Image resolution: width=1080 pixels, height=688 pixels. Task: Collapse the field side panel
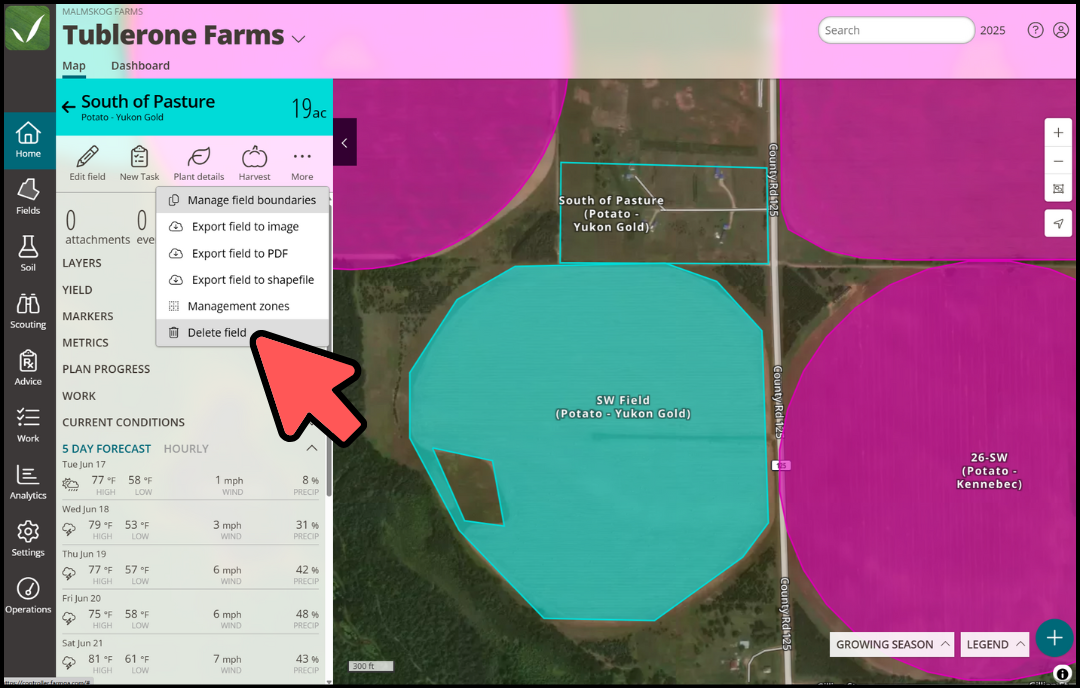tap(344, 143)
